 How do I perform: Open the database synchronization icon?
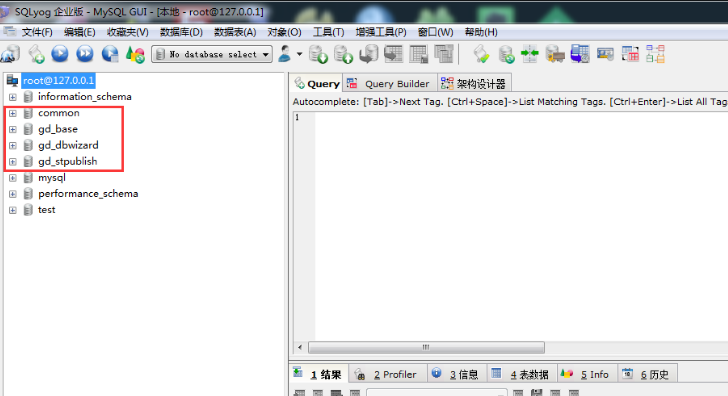point(506,54)
